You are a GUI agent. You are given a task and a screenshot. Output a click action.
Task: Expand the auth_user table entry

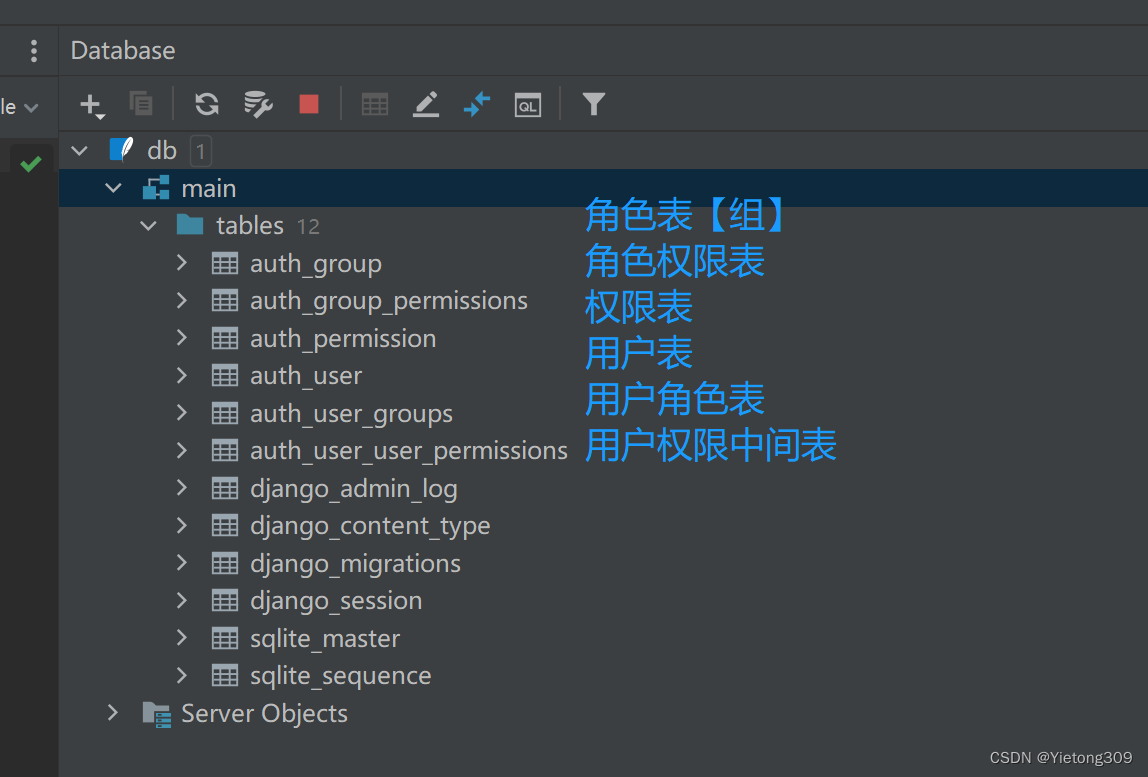click(x=182, y=375)
